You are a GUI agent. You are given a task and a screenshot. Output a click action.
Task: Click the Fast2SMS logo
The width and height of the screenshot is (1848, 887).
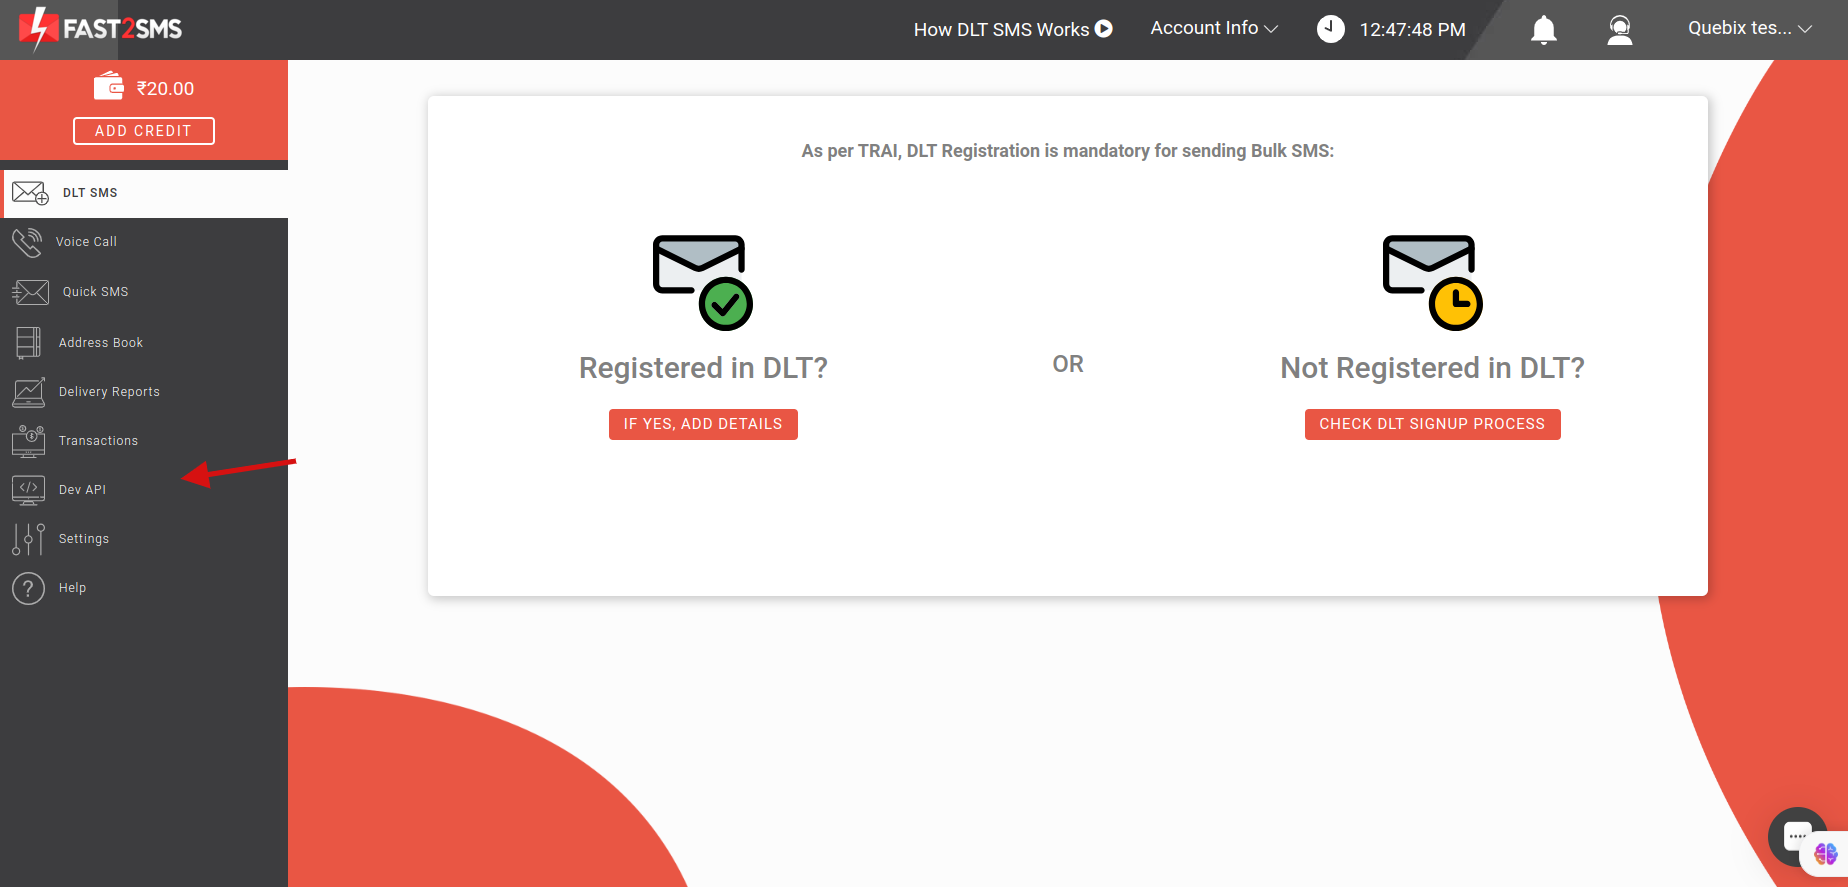[100, 29]
